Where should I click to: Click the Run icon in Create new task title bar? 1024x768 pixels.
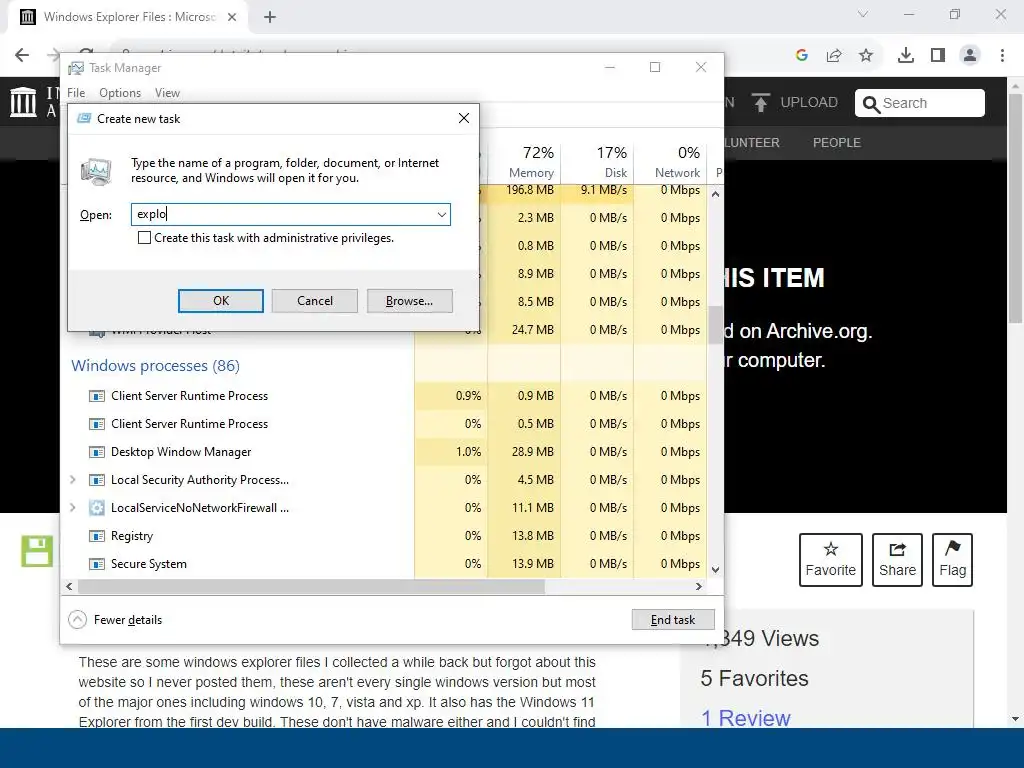(84, 119)
